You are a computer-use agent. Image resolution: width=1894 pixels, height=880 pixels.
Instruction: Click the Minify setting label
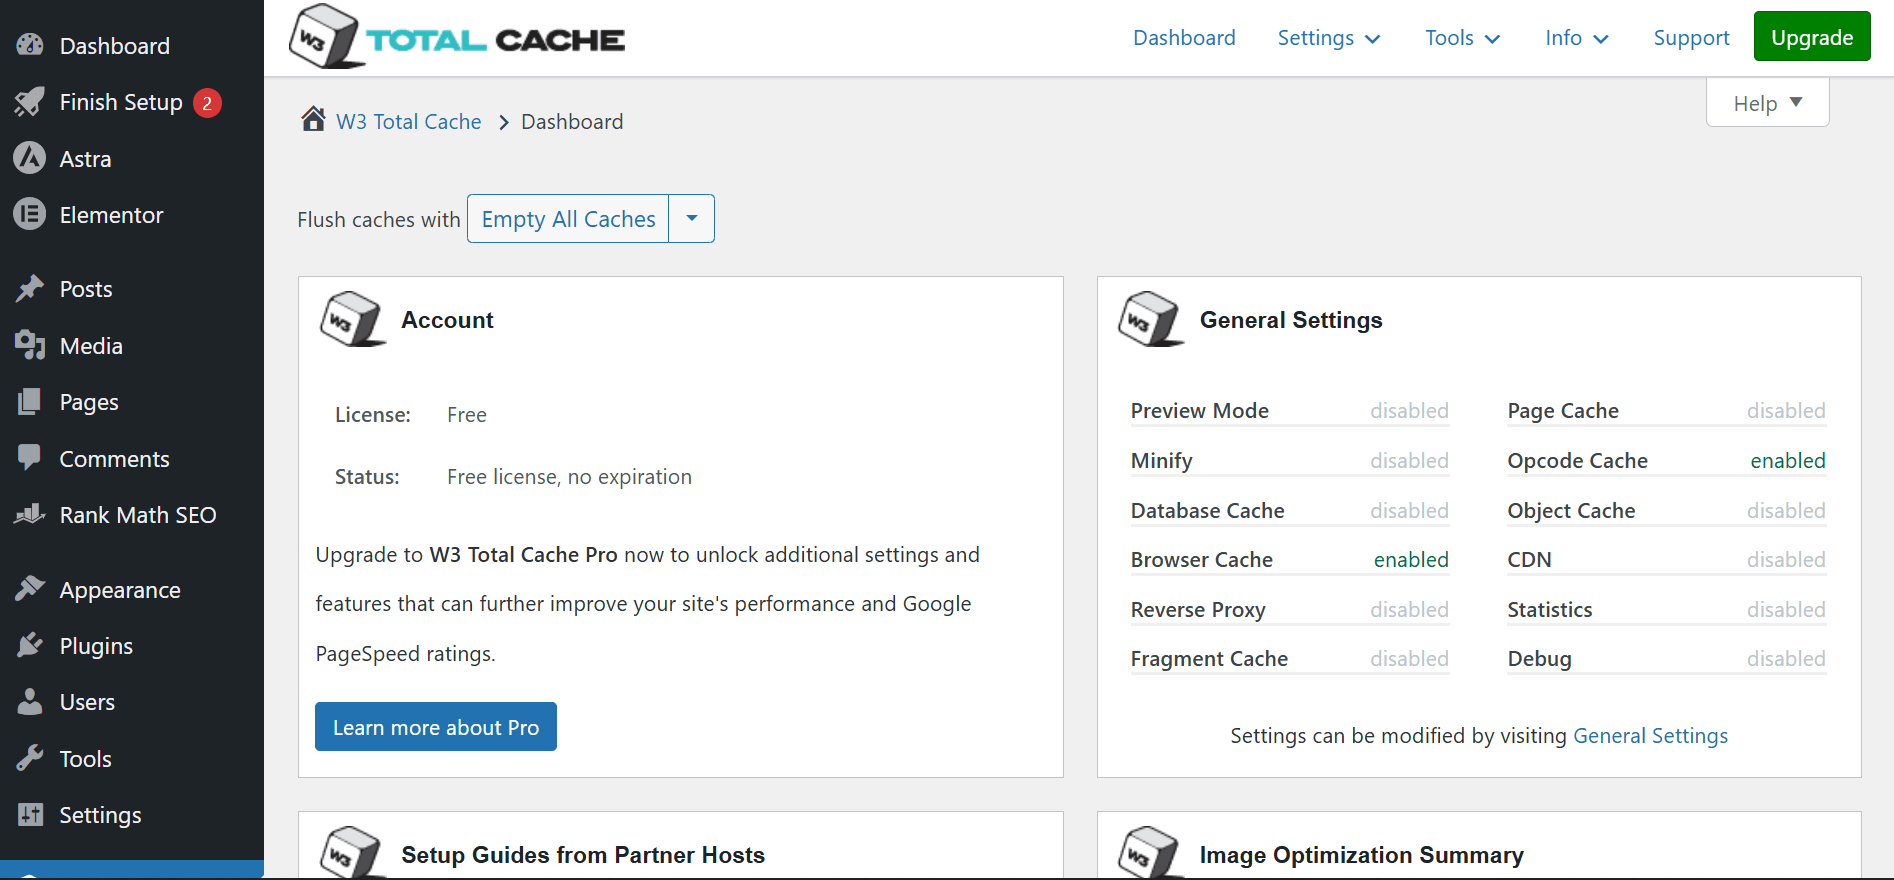click(x=1161, y=461)
